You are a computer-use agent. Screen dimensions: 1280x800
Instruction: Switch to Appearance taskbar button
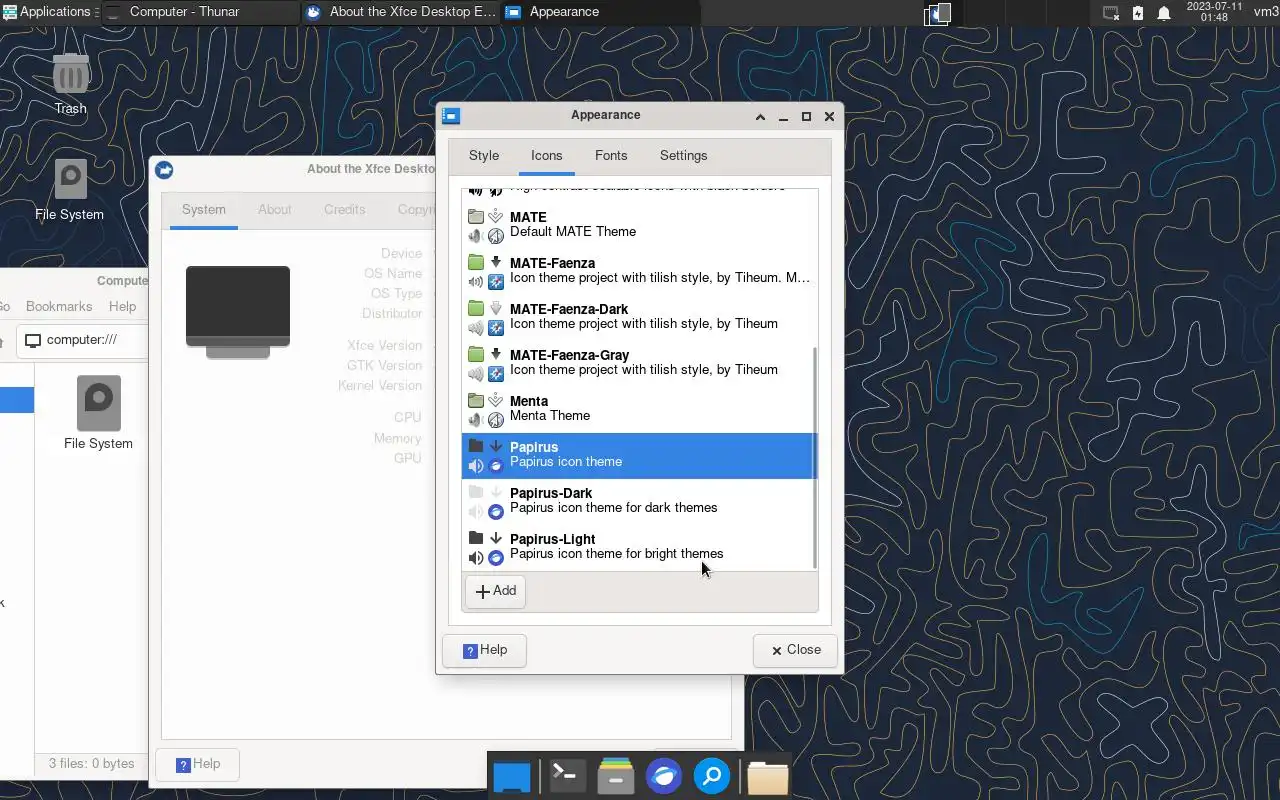click(x=600, y=12)
